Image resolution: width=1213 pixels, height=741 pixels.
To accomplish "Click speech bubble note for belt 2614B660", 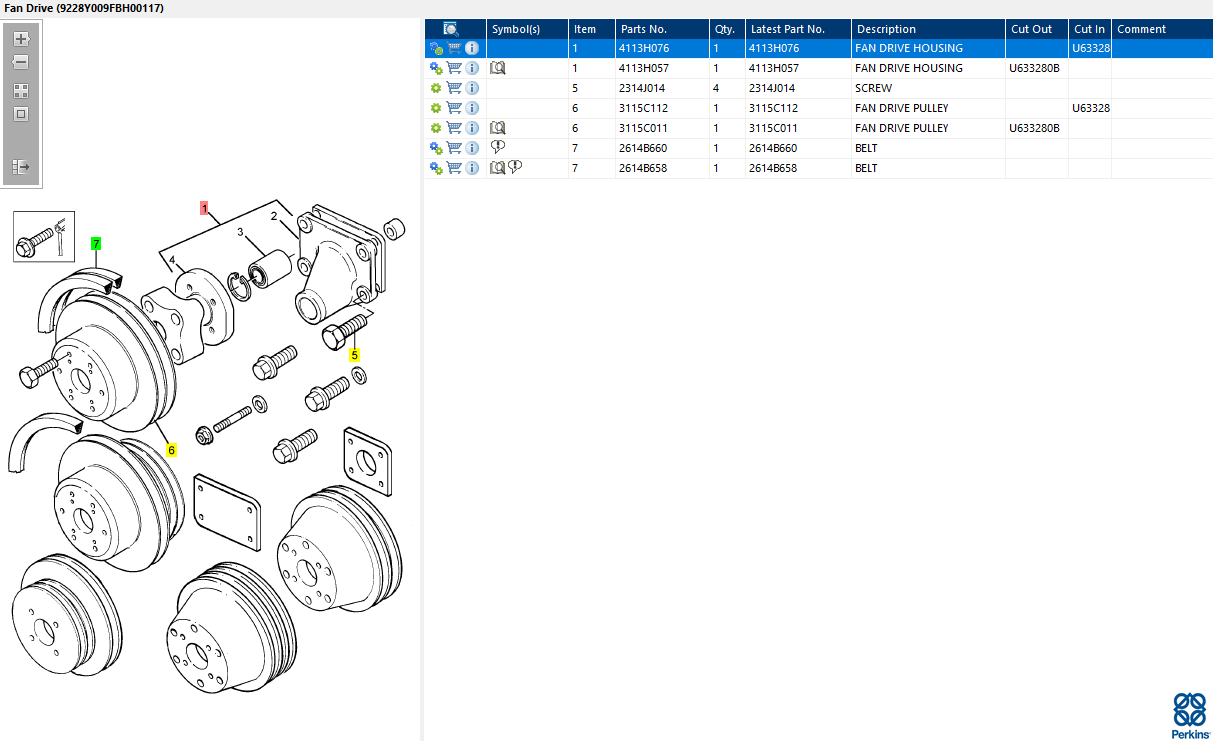I will tap(498, 148).
